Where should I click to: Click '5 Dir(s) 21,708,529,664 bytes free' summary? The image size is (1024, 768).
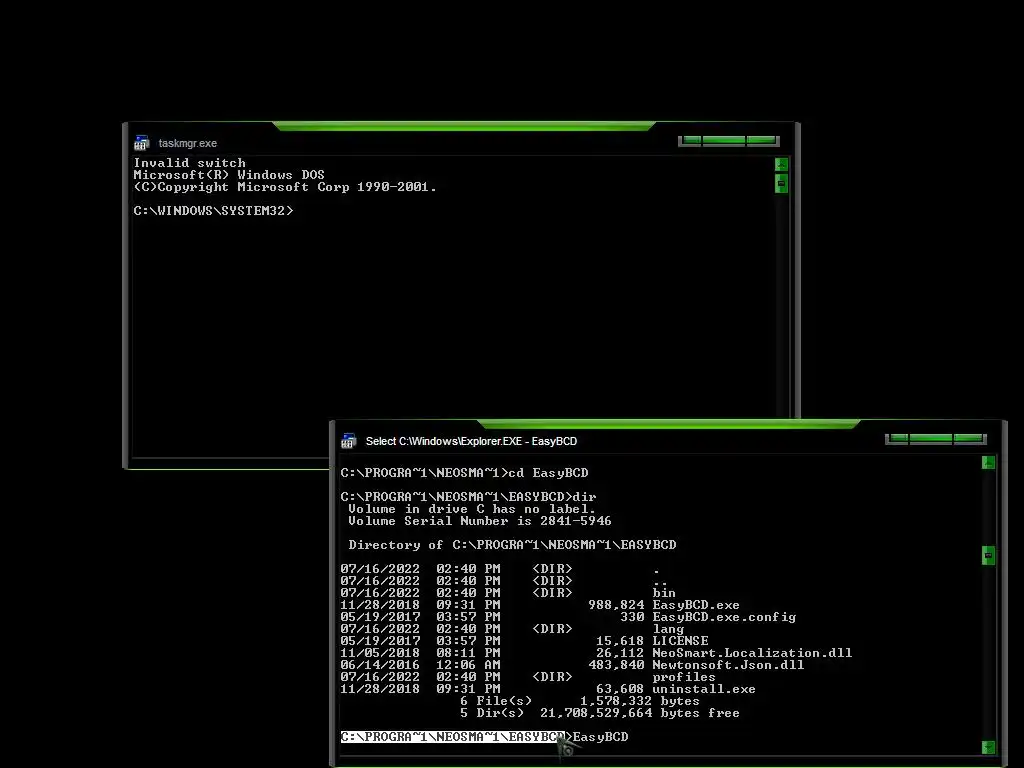600,713
